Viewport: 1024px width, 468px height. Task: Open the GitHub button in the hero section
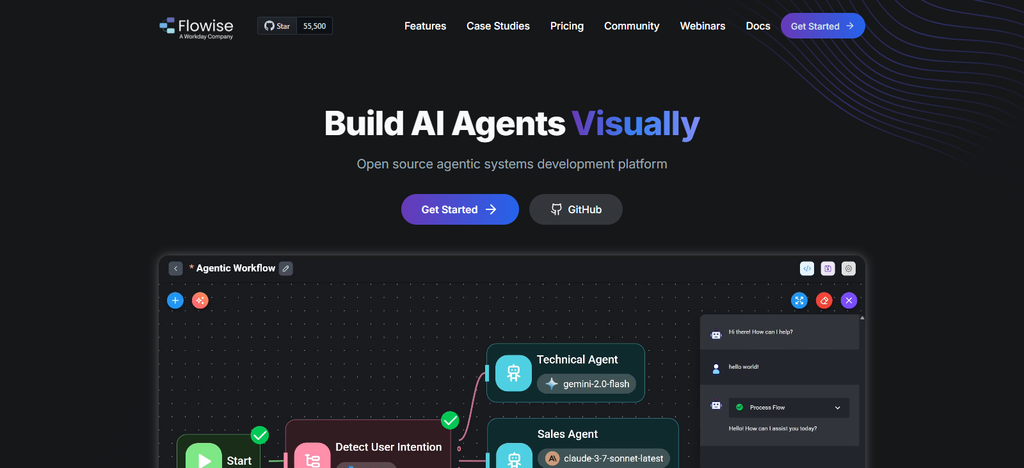click(575, 210)
